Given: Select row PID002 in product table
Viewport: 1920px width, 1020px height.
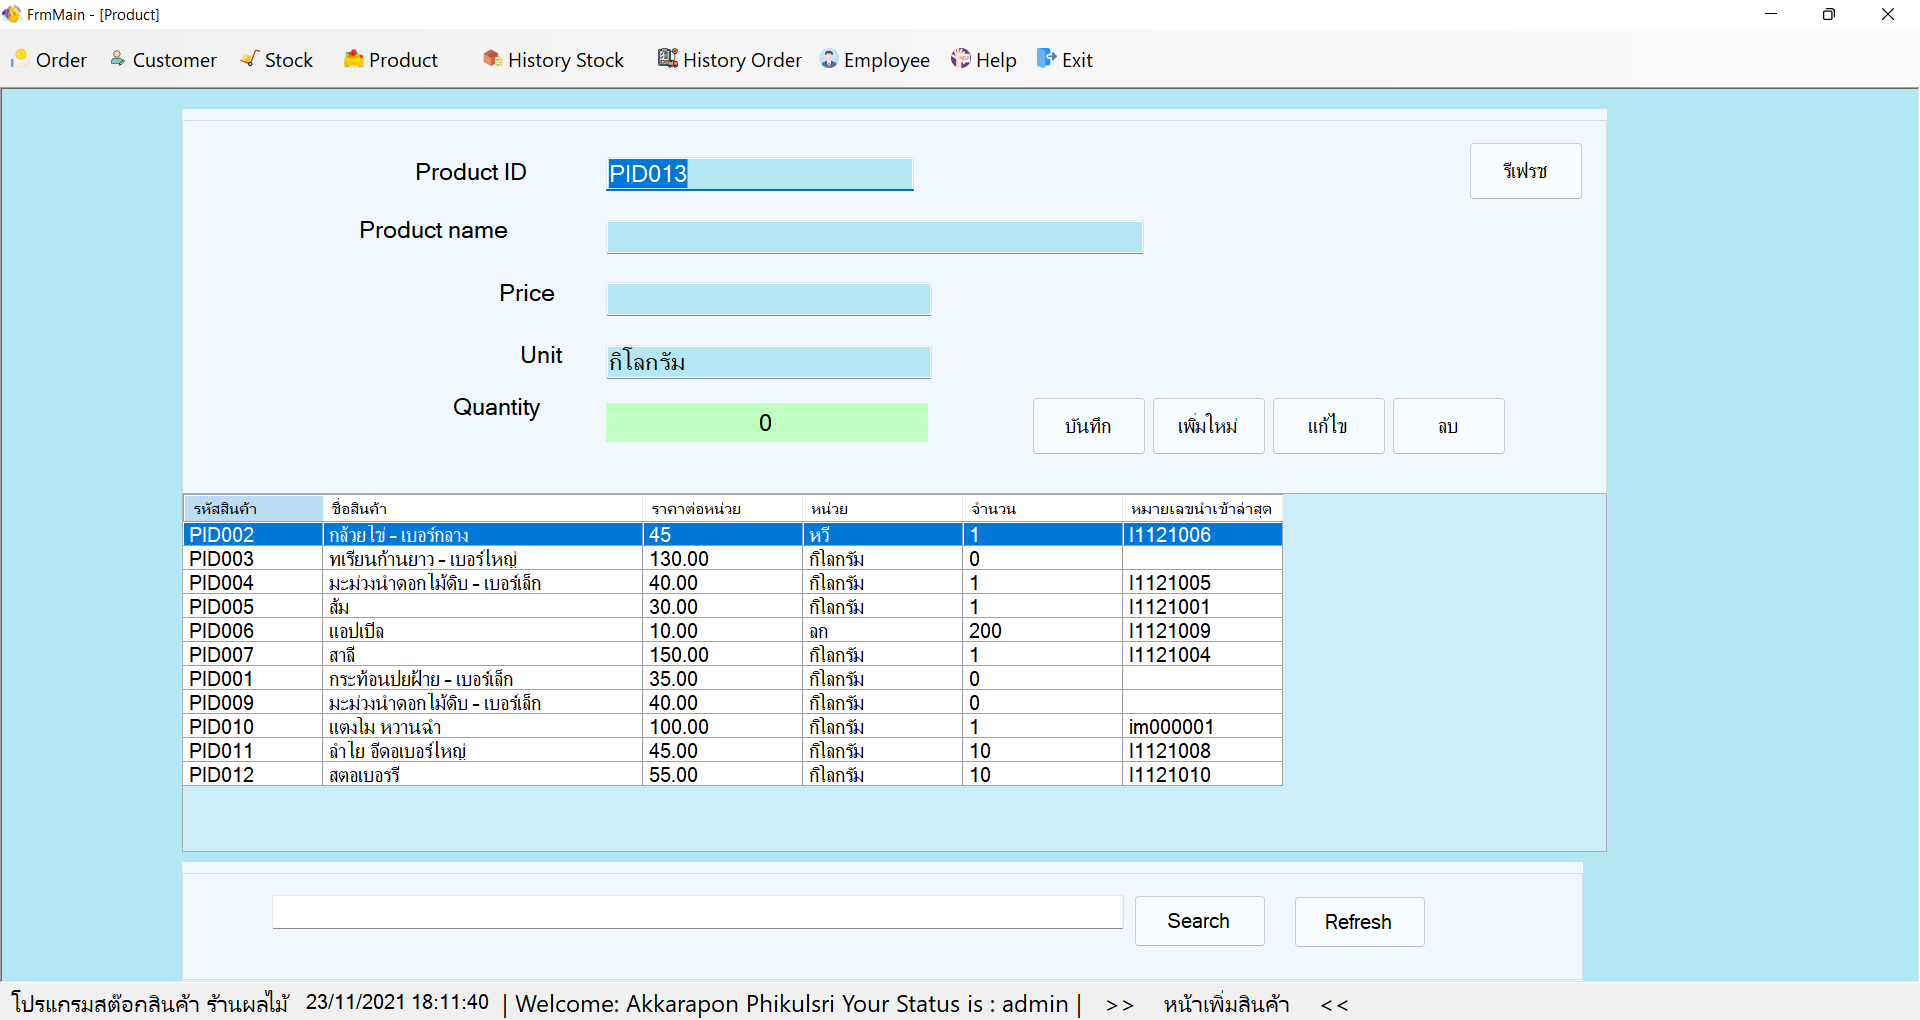Looking at the screenshot, I should (x=732, y=534).
